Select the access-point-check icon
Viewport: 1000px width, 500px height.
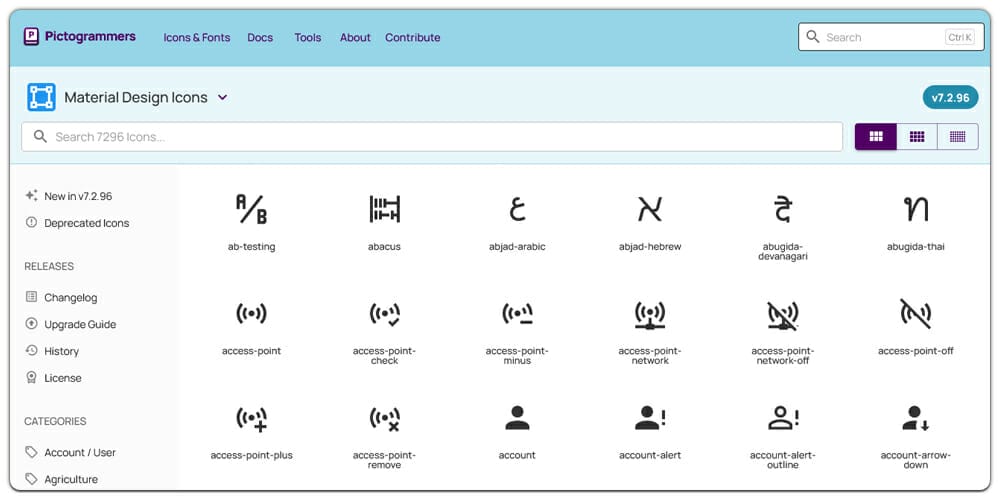point(385,314)
